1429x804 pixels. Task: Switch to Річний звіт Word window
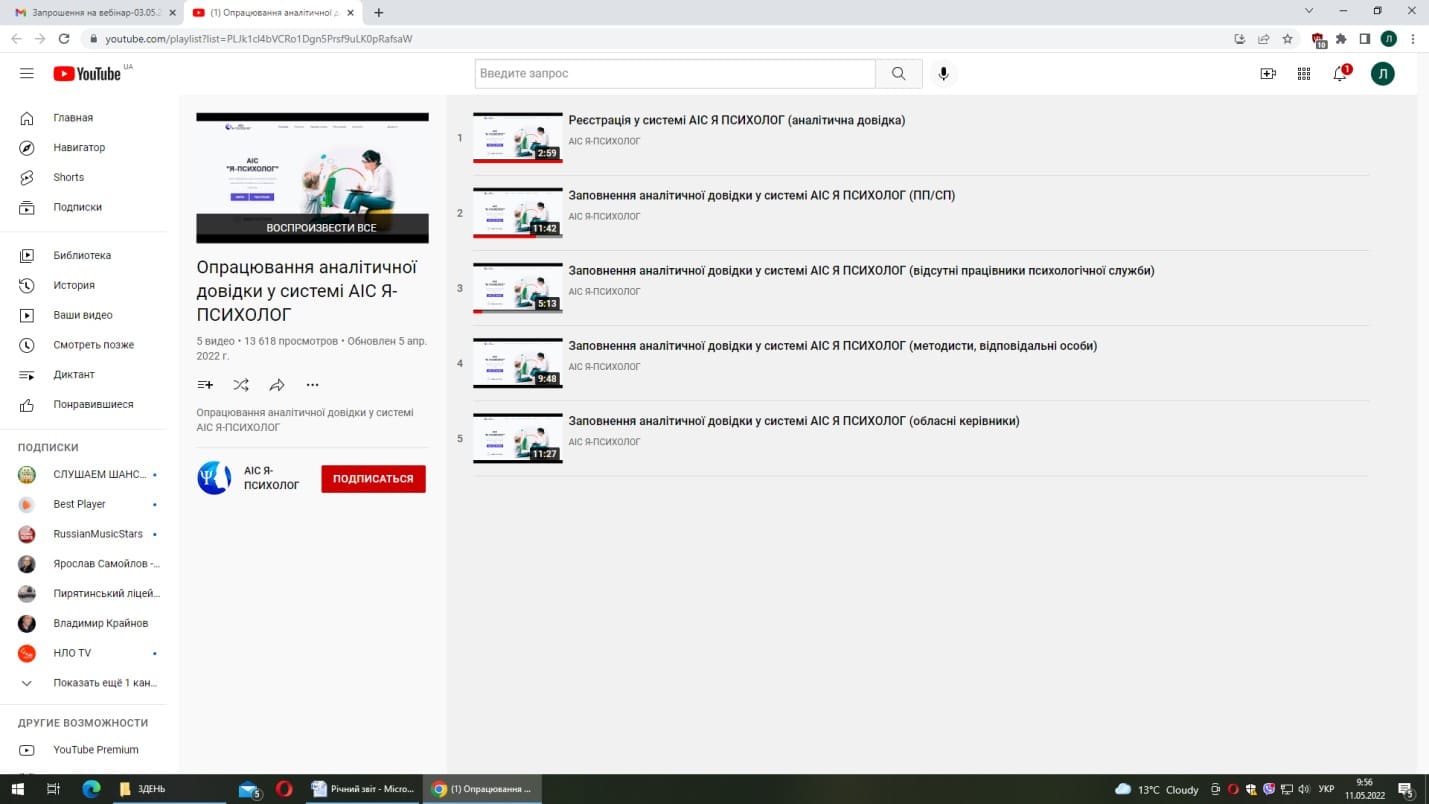[x=363, y=789]
